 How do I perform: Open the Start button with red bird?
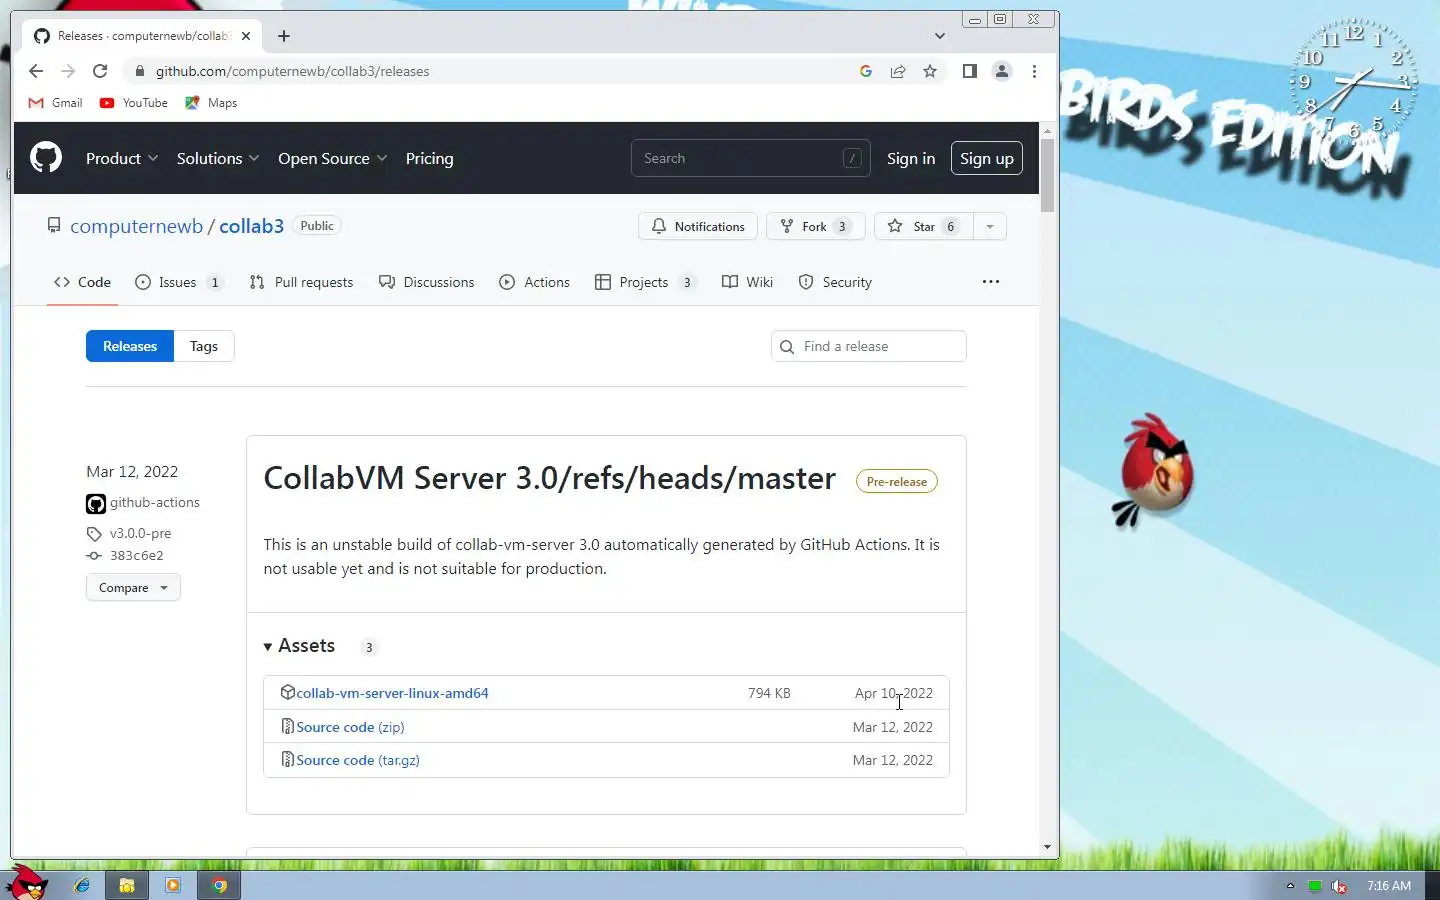(28, 883)
